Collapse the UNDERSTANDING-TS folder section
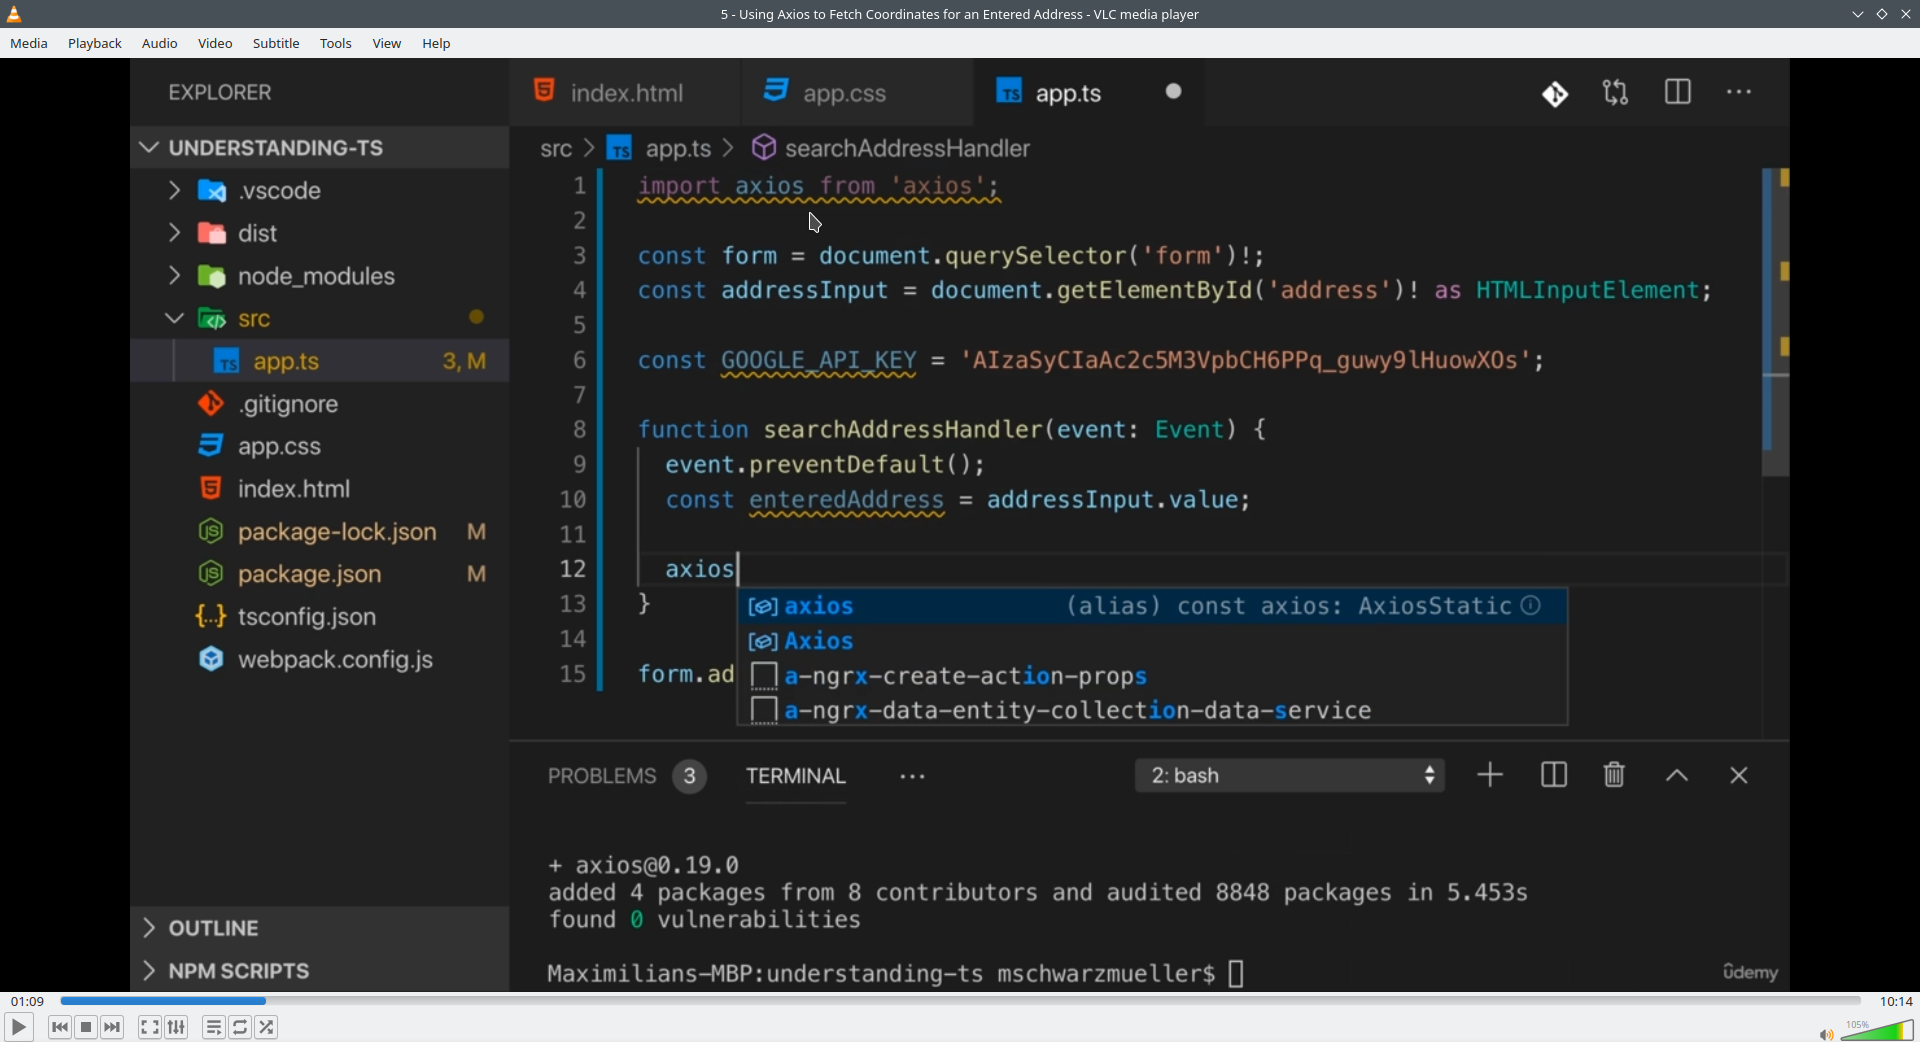The height and width of the screenshot is (1042, 1920). coord(320,147)
